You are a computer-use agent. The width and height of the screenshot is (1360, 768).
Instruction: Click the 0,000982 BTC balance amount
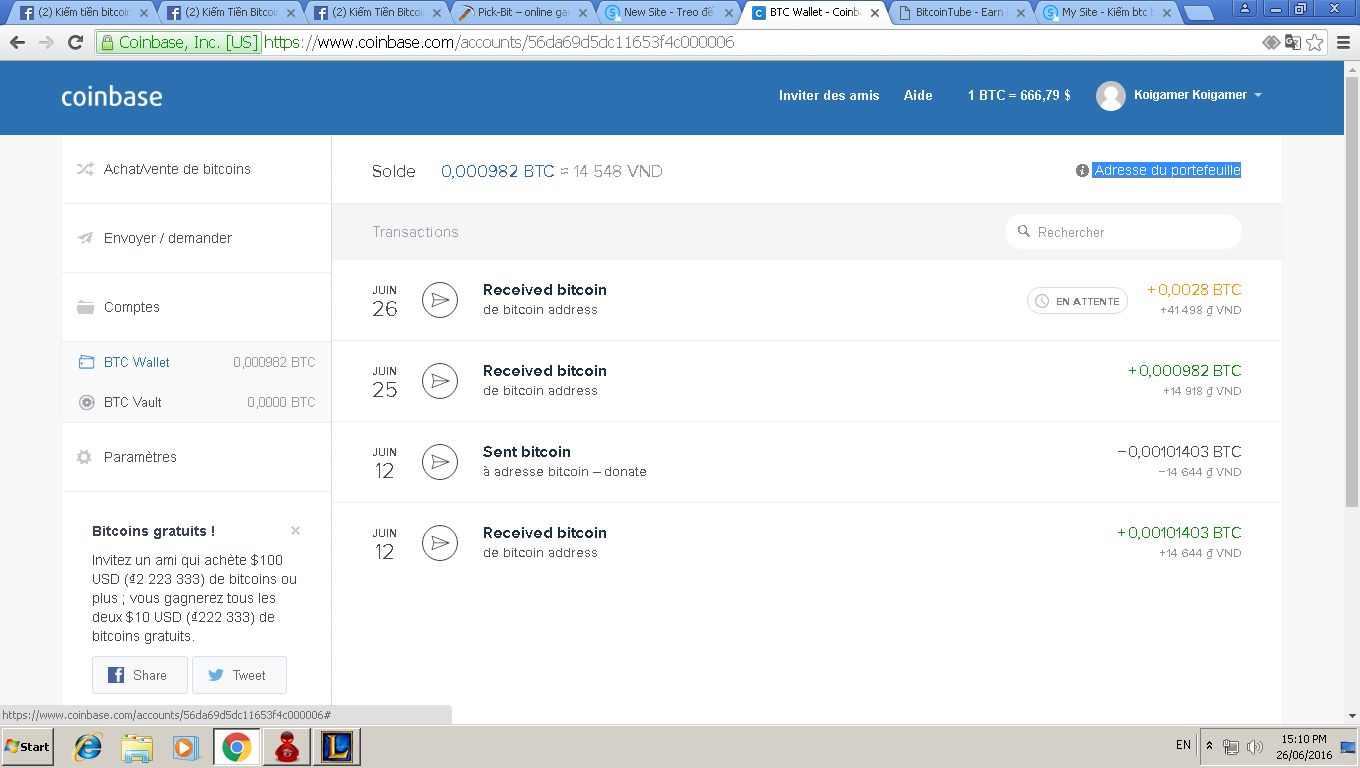(x=498, y=171)
